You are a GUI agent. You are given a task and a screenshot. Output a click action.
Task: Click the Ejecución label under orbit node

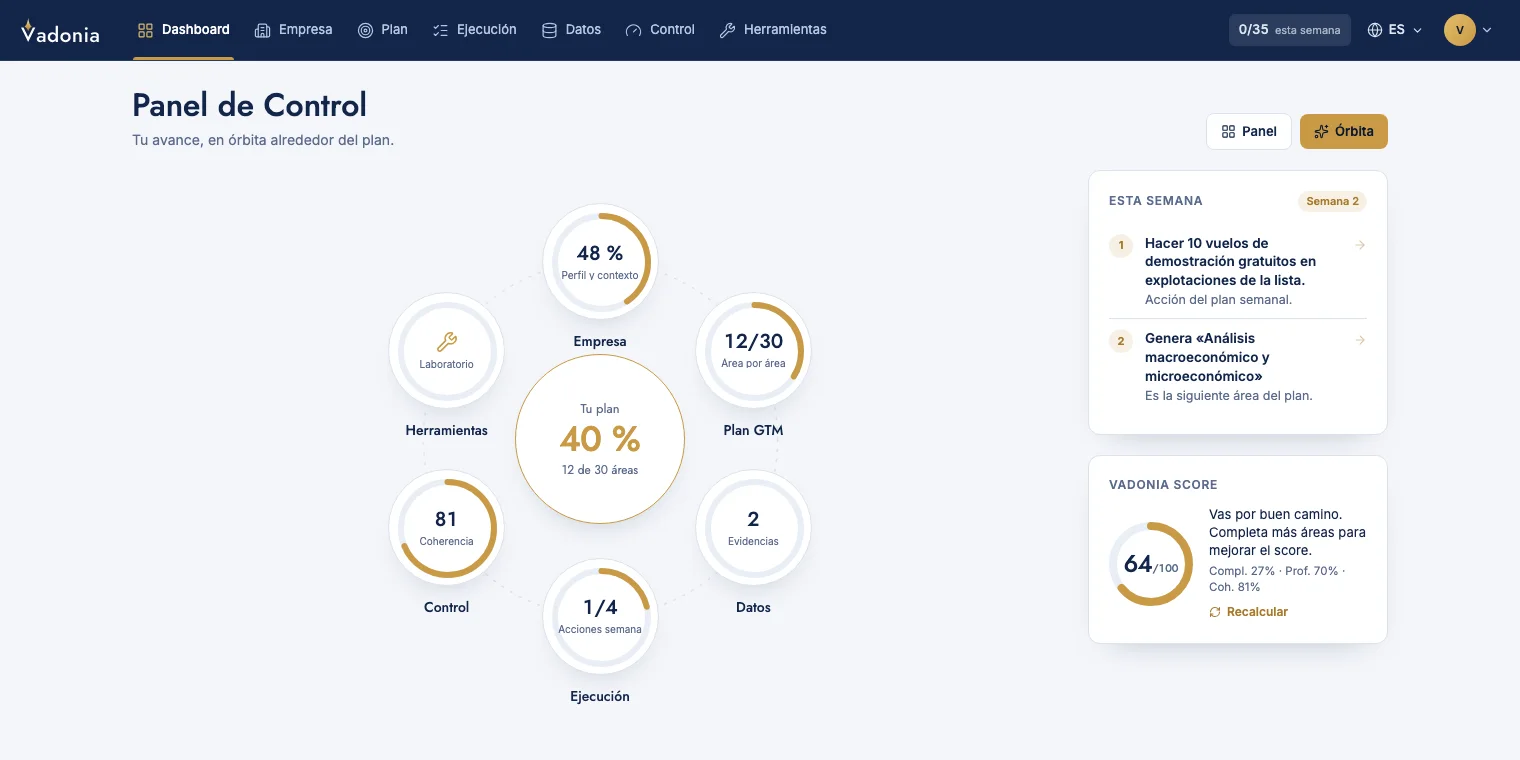tap(600, 697)
